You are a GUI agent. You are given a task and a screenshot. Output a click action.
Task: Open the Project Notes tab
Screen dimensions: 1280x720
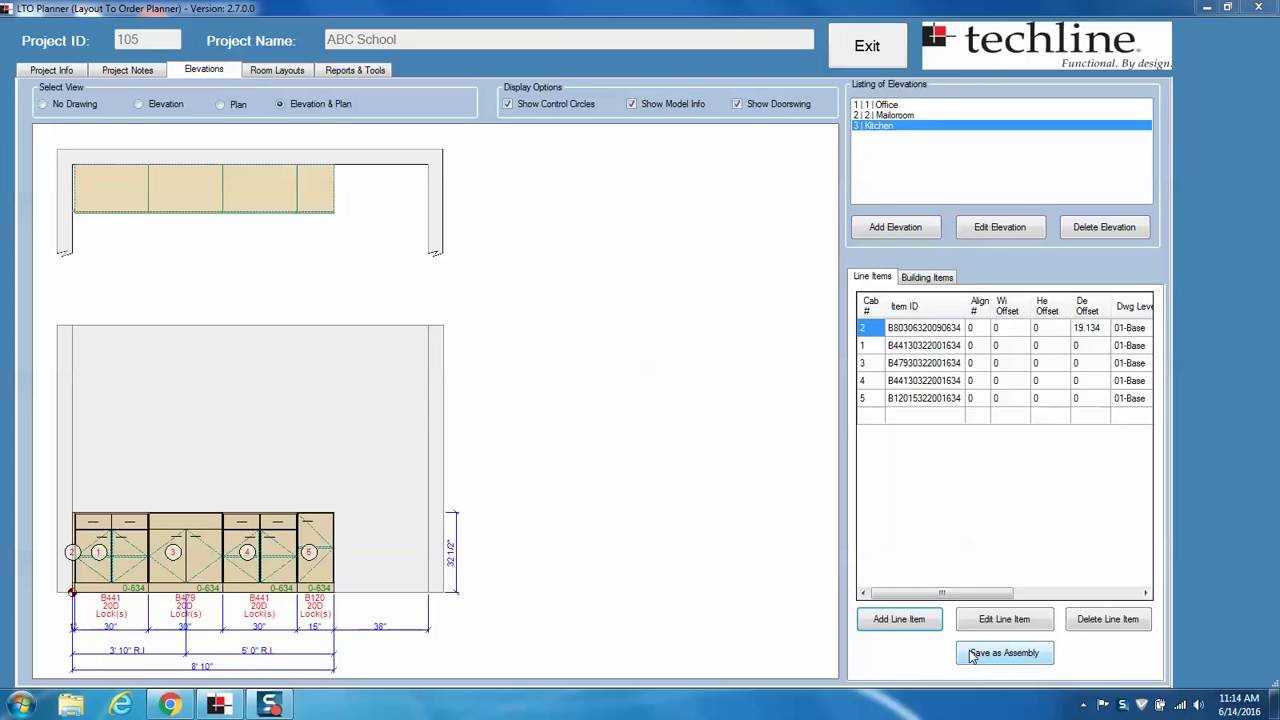click(x=127, y=70)
